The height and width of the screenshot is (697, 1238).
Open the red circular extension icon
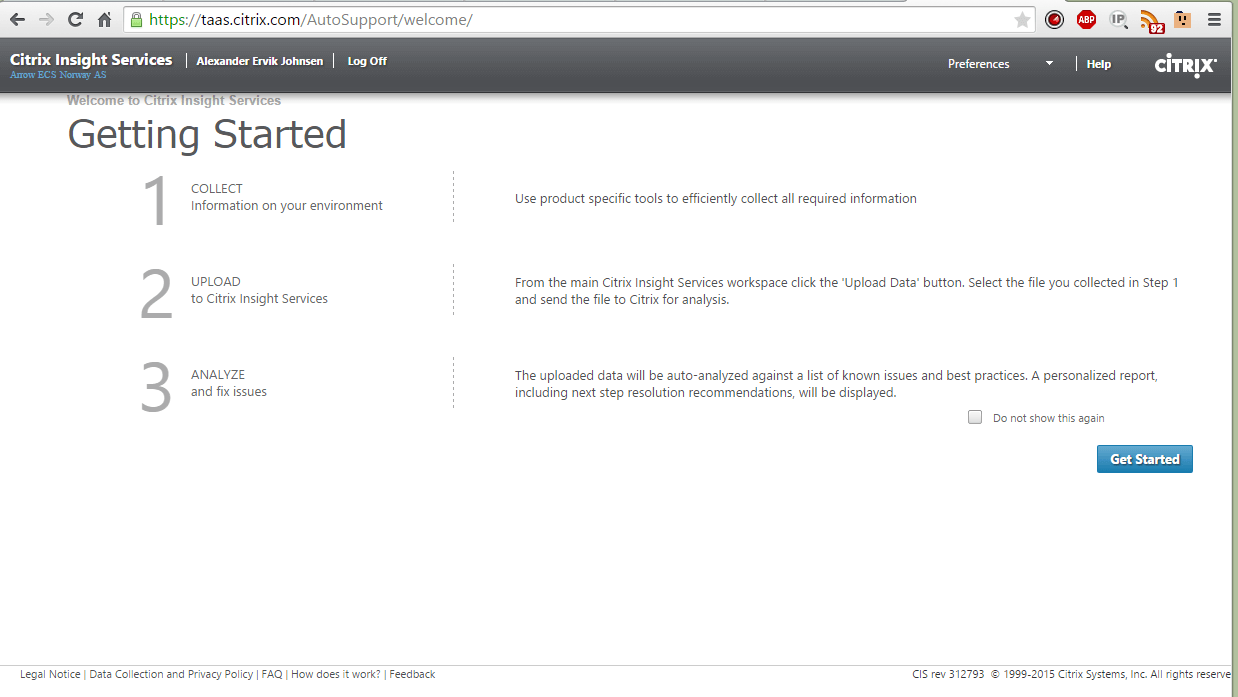(1054, 19)
